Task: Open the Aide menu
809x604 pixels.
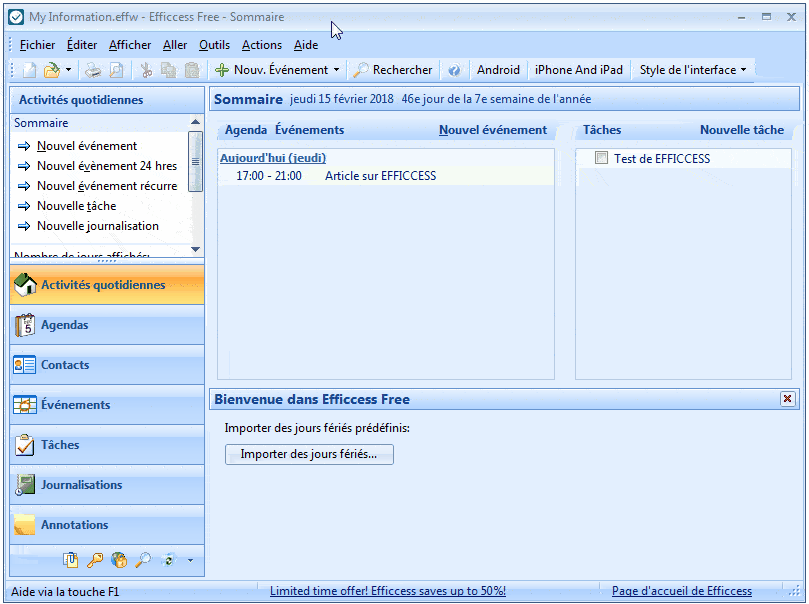Action: (x=306, y=45)
